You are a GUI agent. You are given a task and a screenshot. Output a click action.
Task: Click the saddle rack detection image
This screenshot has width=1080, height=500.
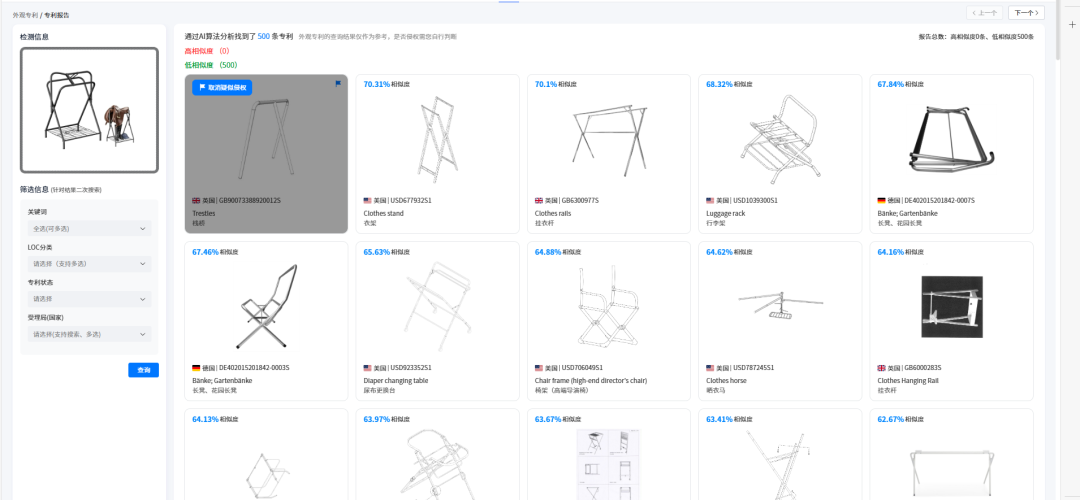pyautogui.click(x=90, y=110)
